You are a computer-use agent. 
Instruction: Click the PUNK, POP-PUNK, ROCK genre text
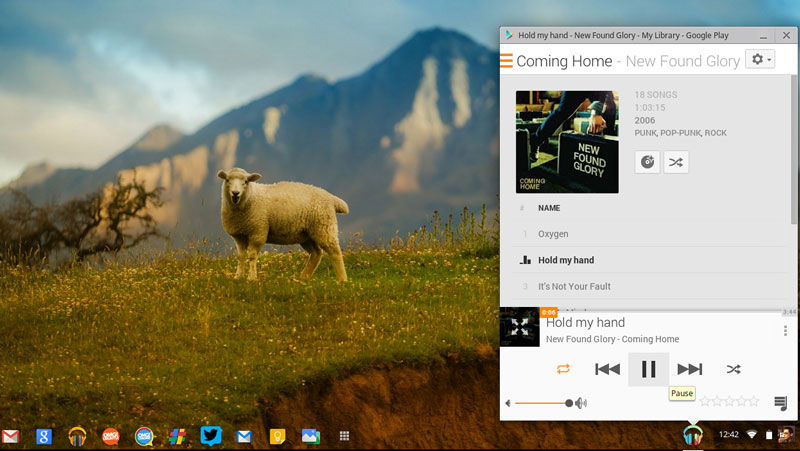[x=681, y=133]
